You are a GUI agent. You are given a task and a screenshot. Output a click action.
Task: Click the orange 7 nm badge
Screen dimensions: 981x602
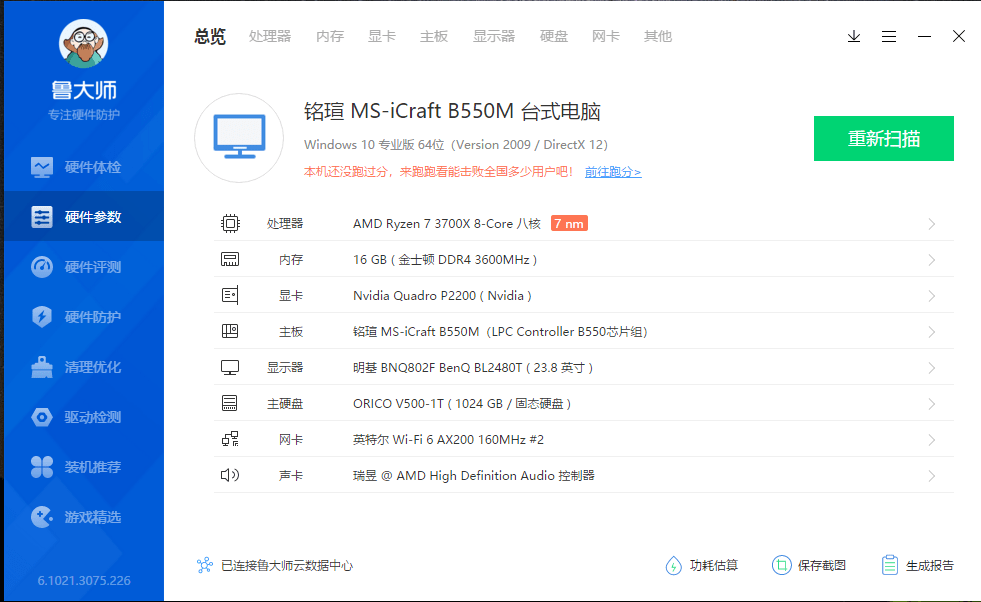click(x=569, y=223)
